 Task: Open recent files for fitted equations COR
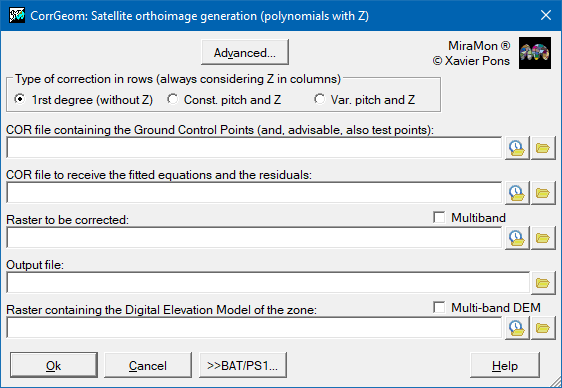coord(517,193)
